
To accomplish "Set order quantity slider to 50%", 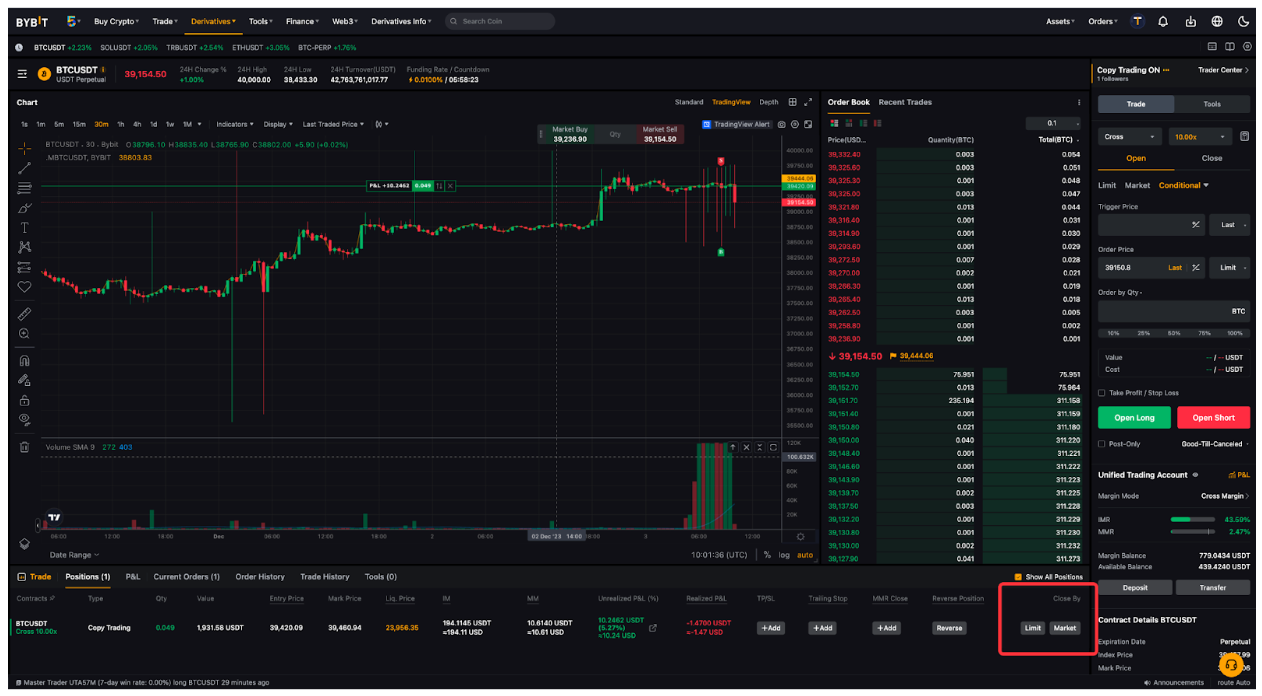I will (x=1174, y=333).
